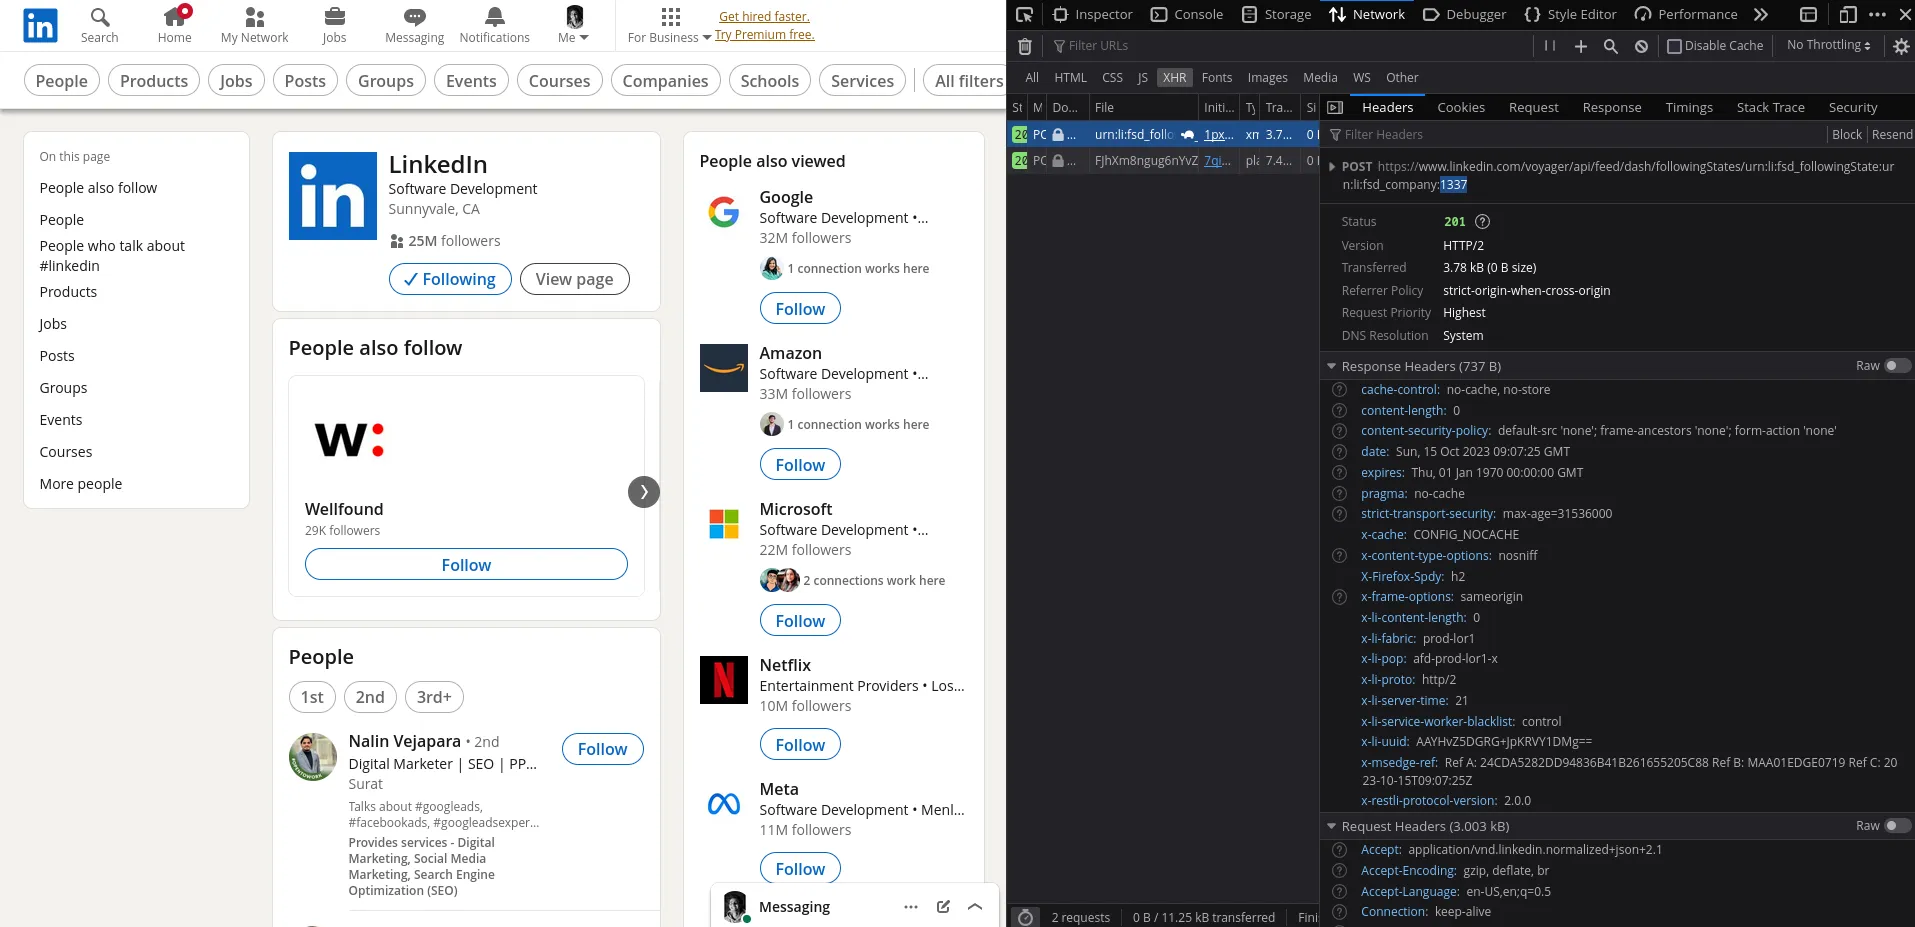Screen dimensions: 1915x927
Task: Toggle Raw view for Request Headers
Action: 1897,826
